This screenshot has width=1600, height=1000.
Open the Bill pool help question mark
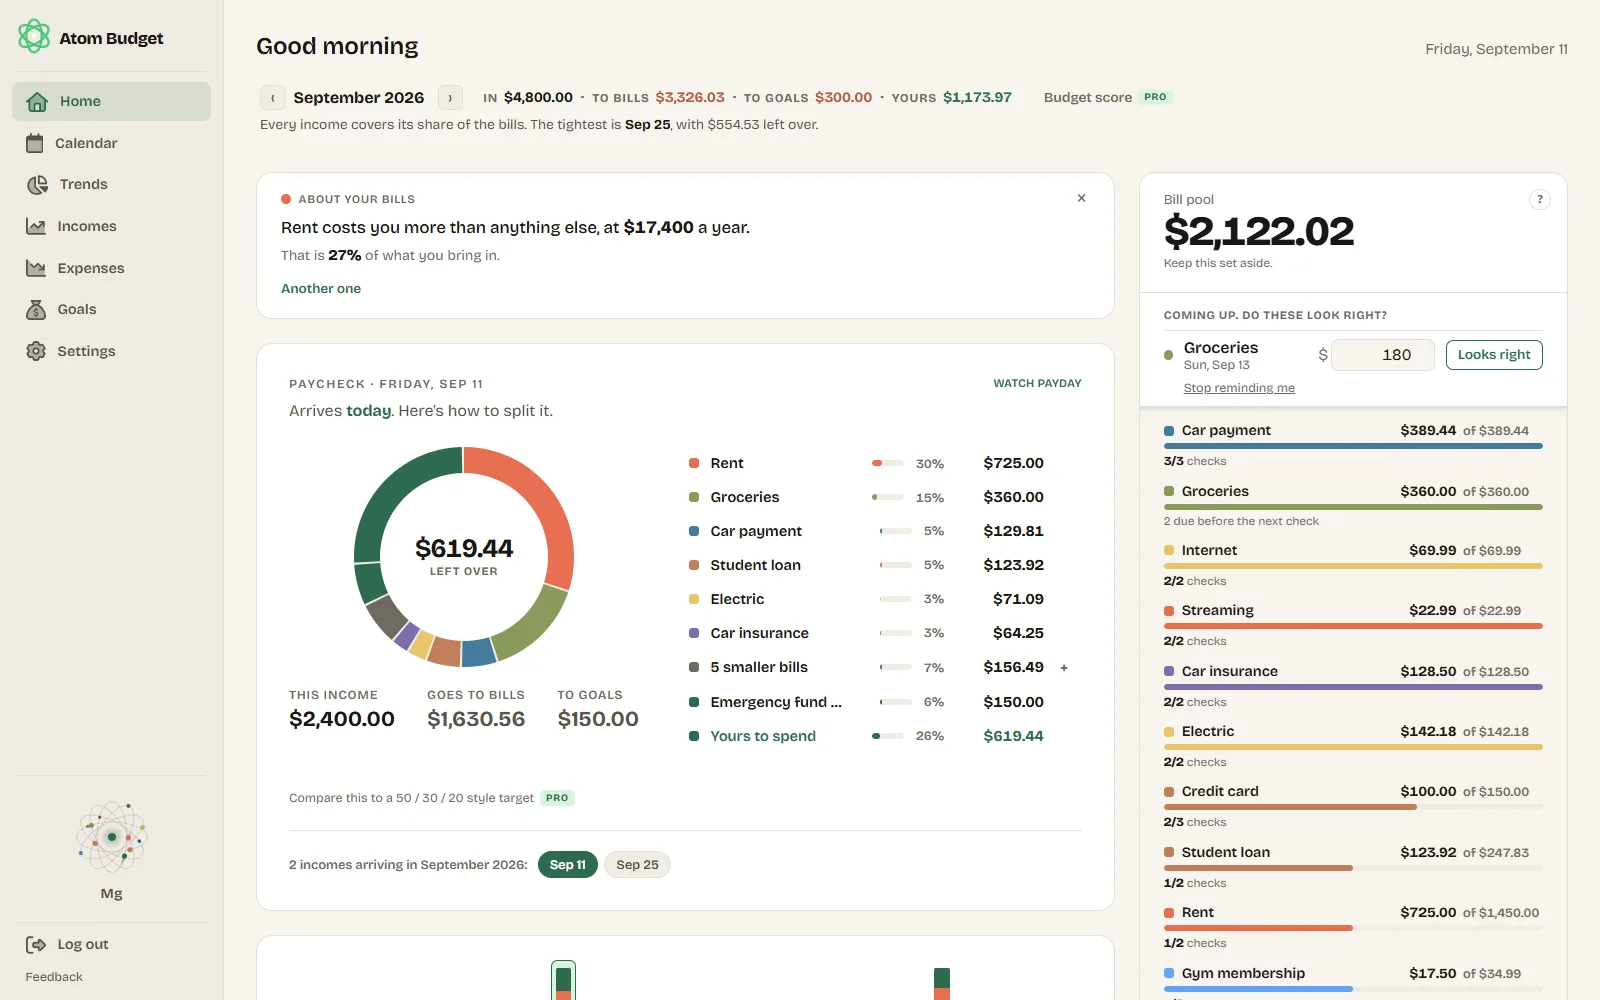click(1540, 199)
